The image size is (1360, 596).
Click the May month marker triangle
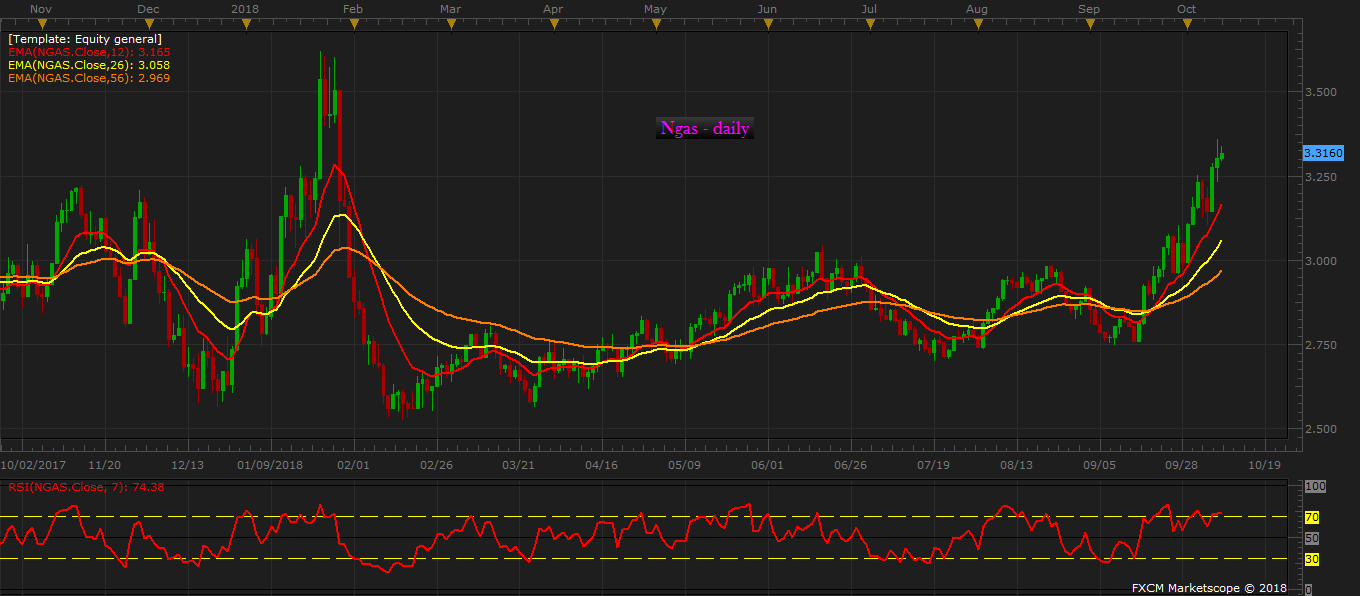click(x=655, y=24)
